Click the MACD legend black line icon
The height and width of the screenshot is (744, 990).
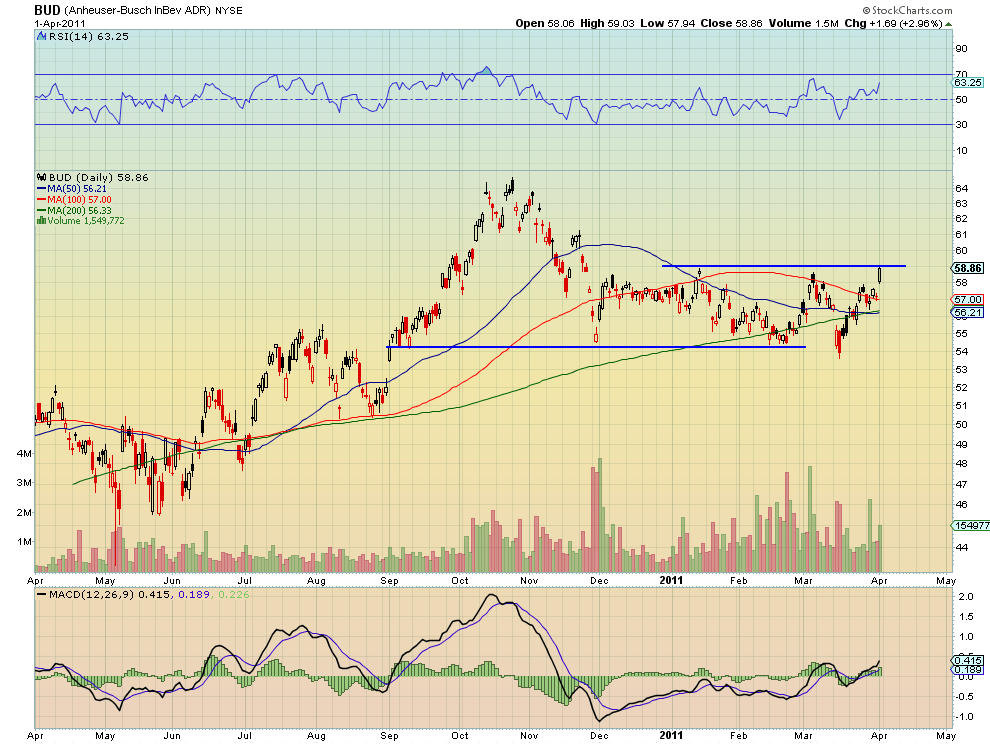42,594
